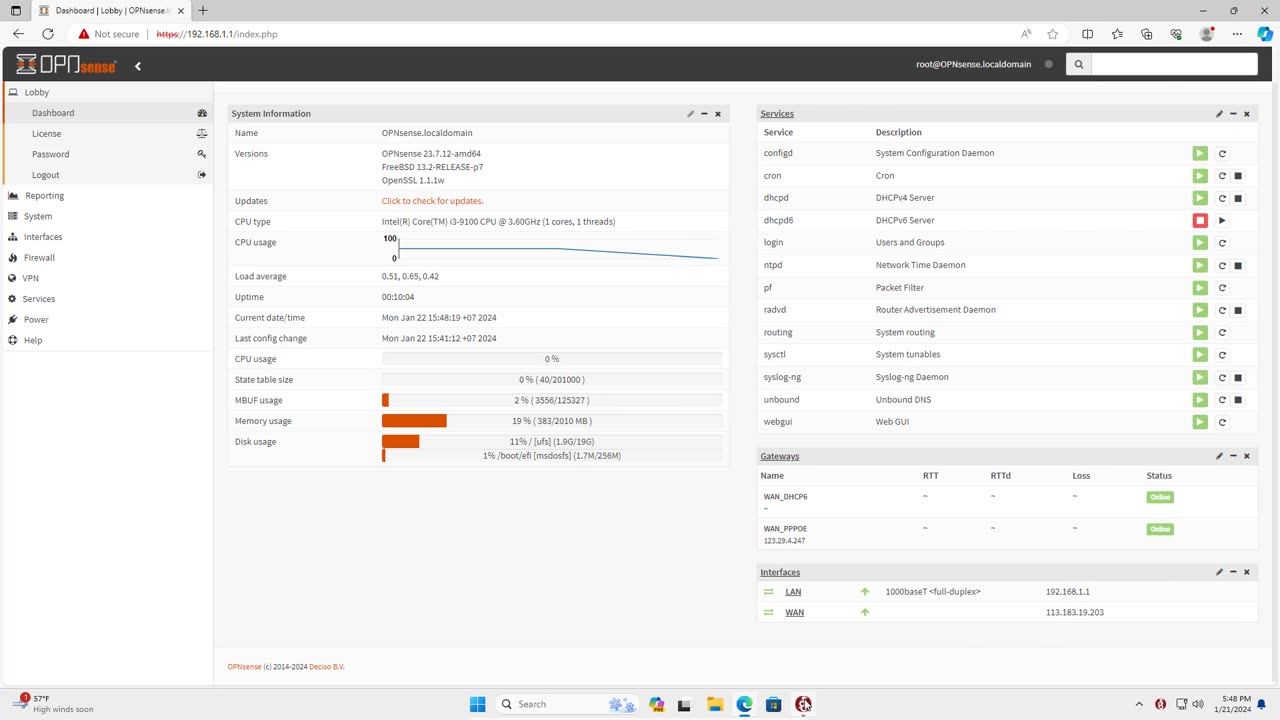Image resolution: width=1280 pixels, height=720 pixels.
Task: Edit the Gateways widget settings
Action: 1219,456
